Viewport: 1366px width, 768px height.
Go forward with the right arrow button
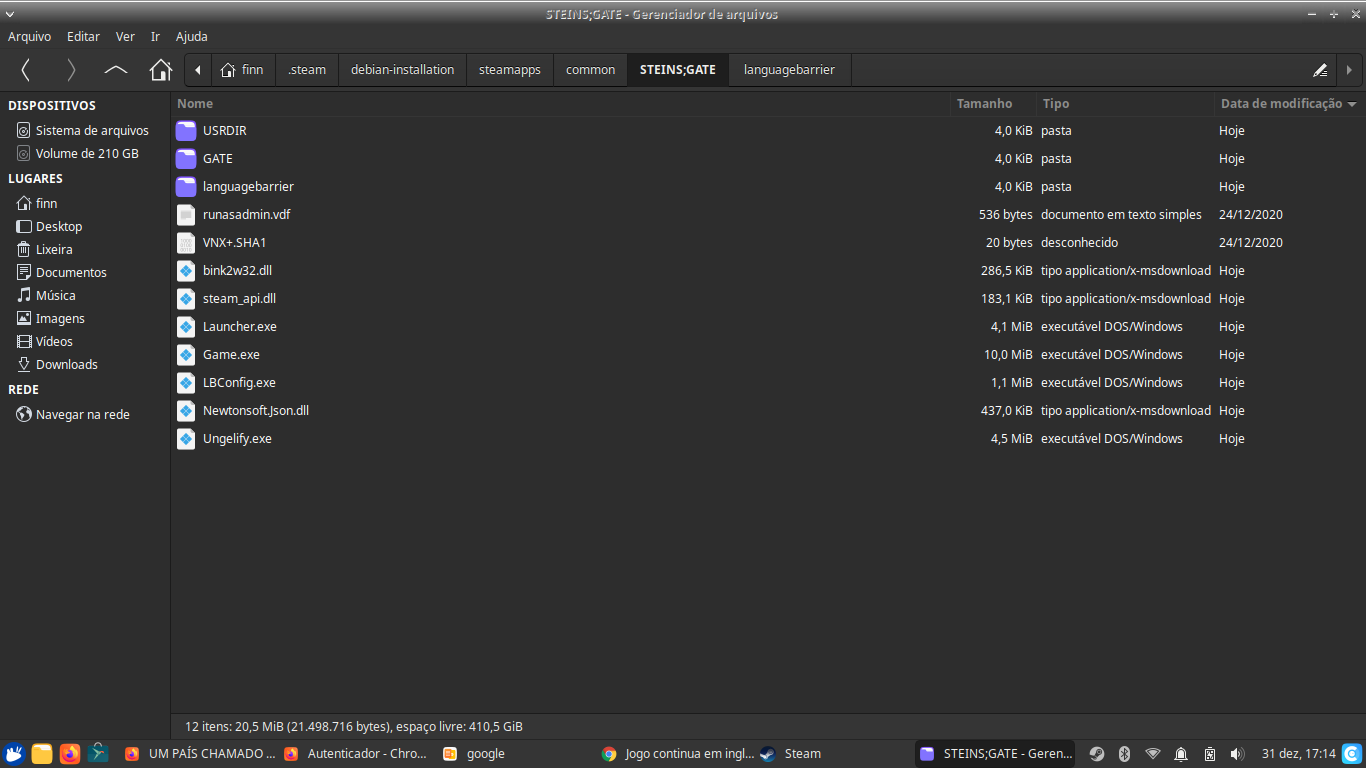(x=71, y=70)
